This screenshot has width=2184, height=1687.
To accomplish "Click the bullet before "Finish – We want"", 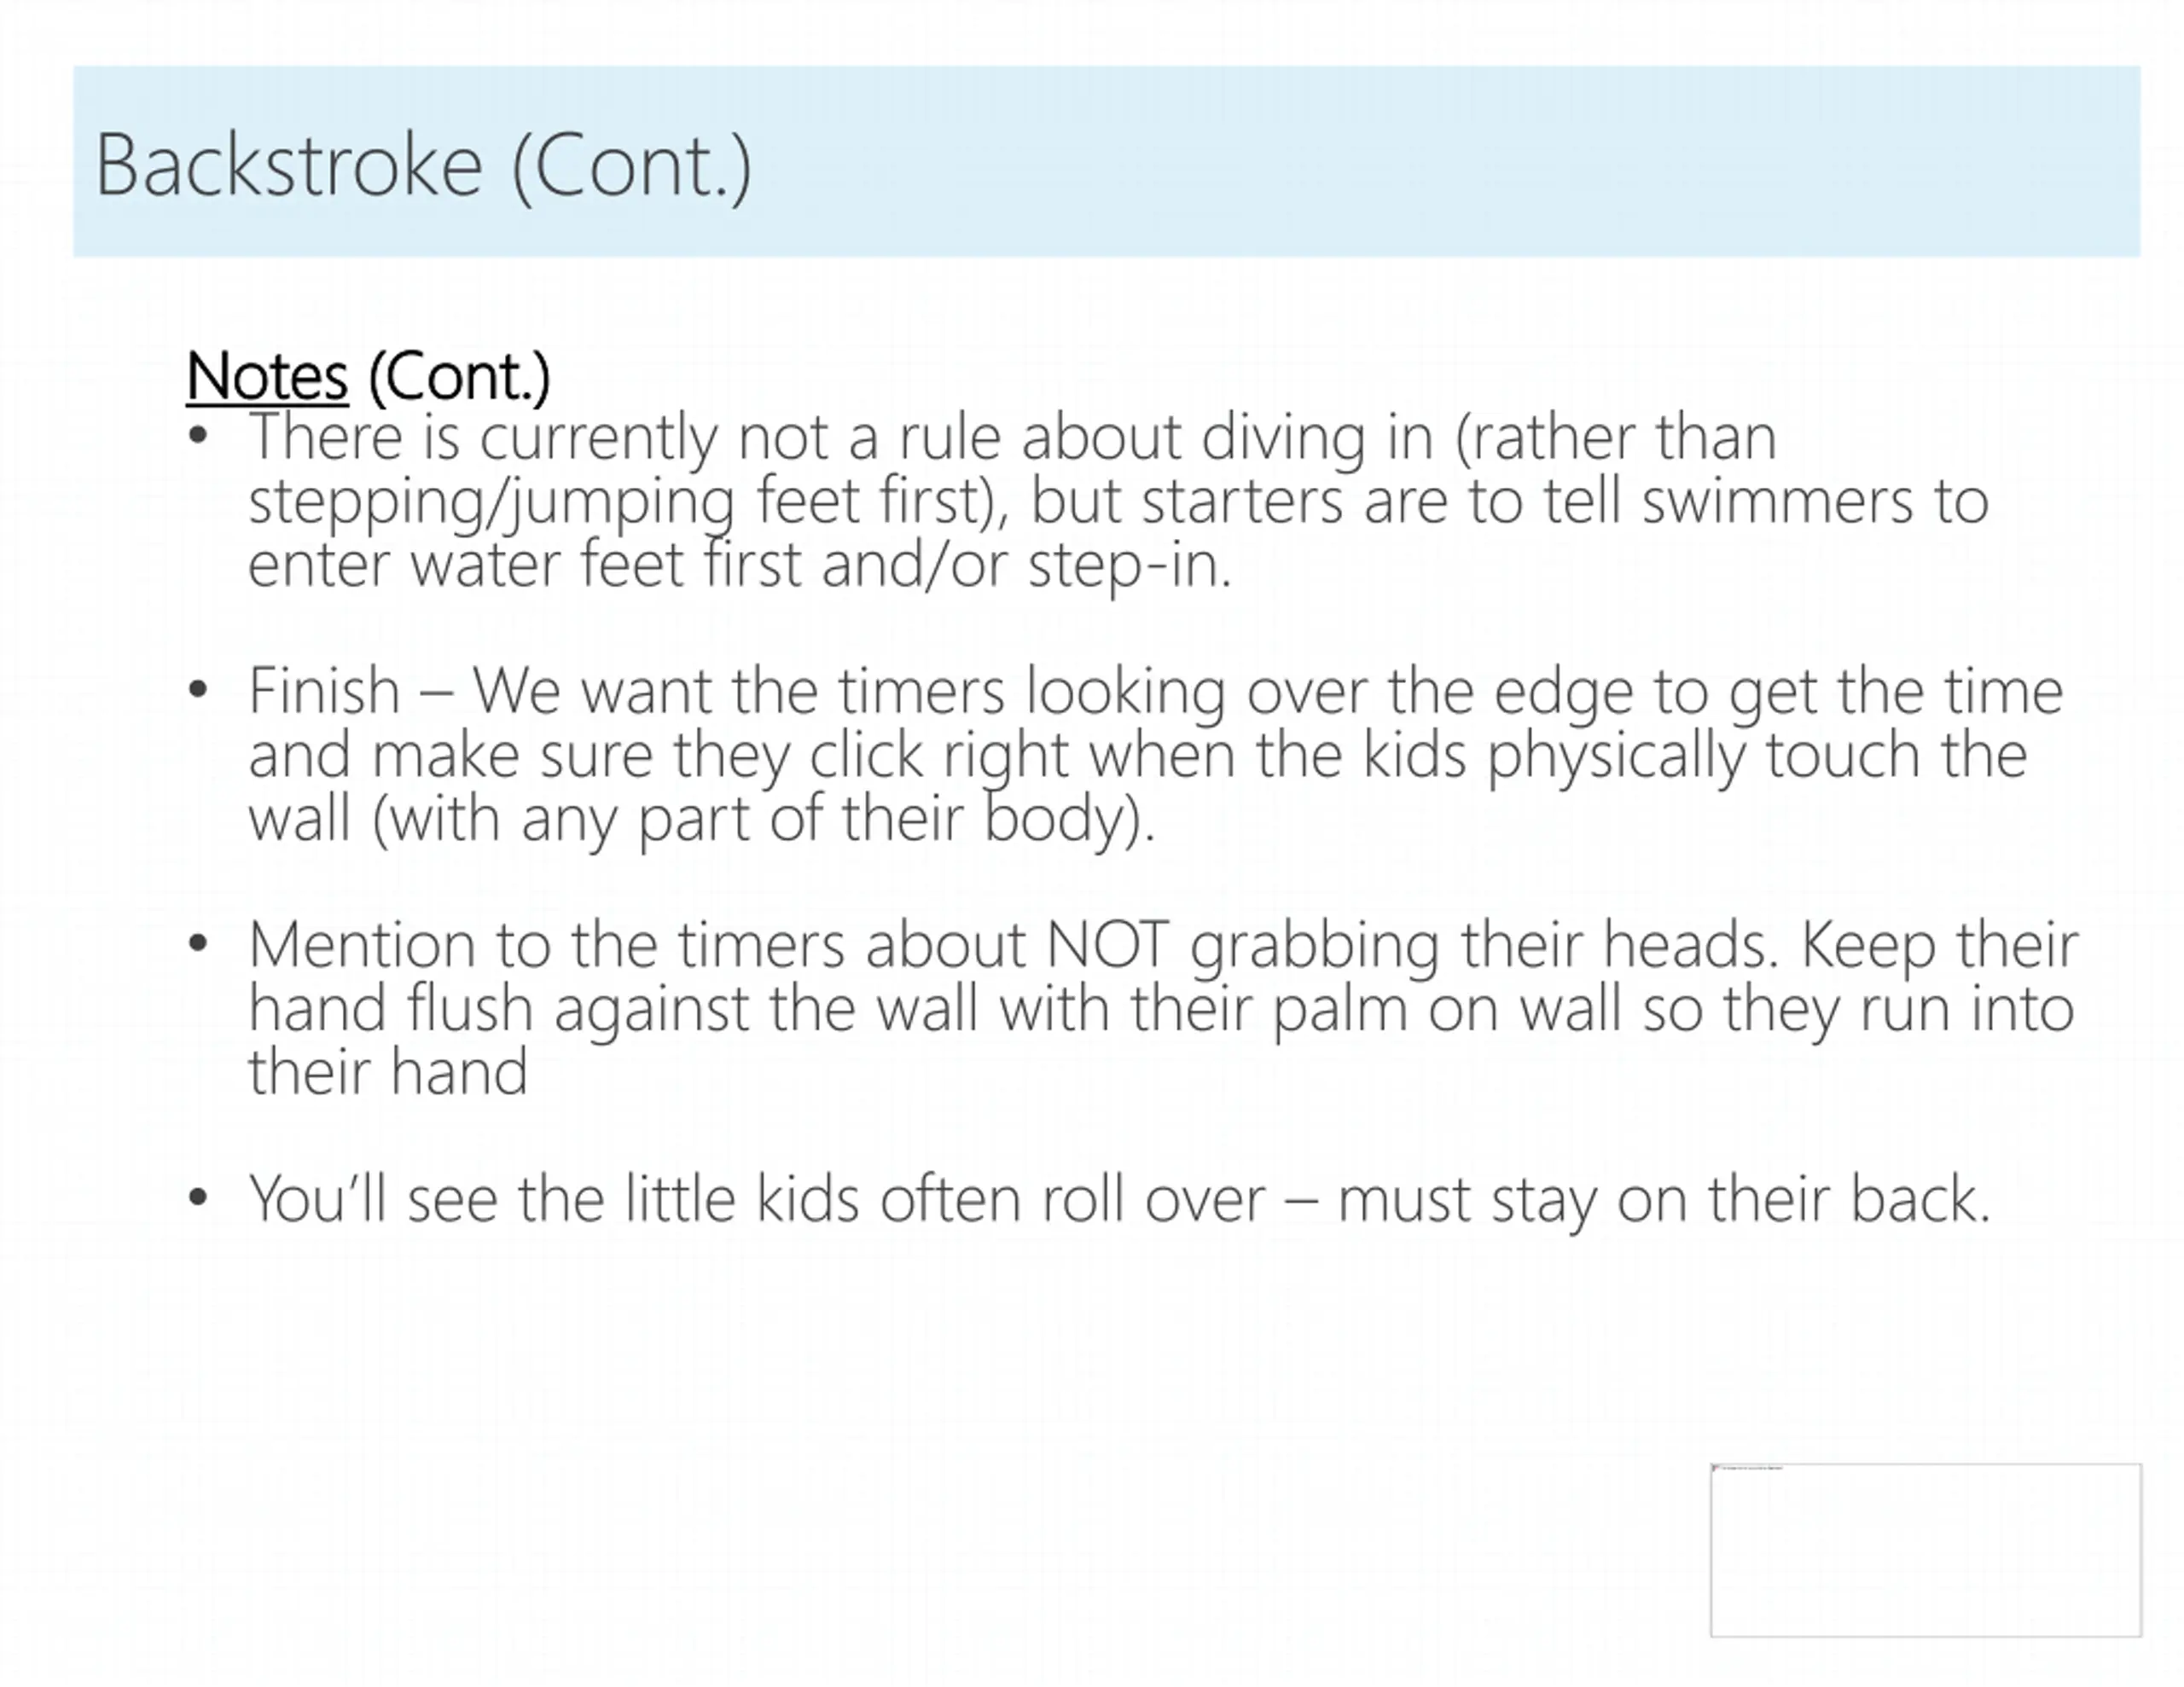I will coord(198,689).
